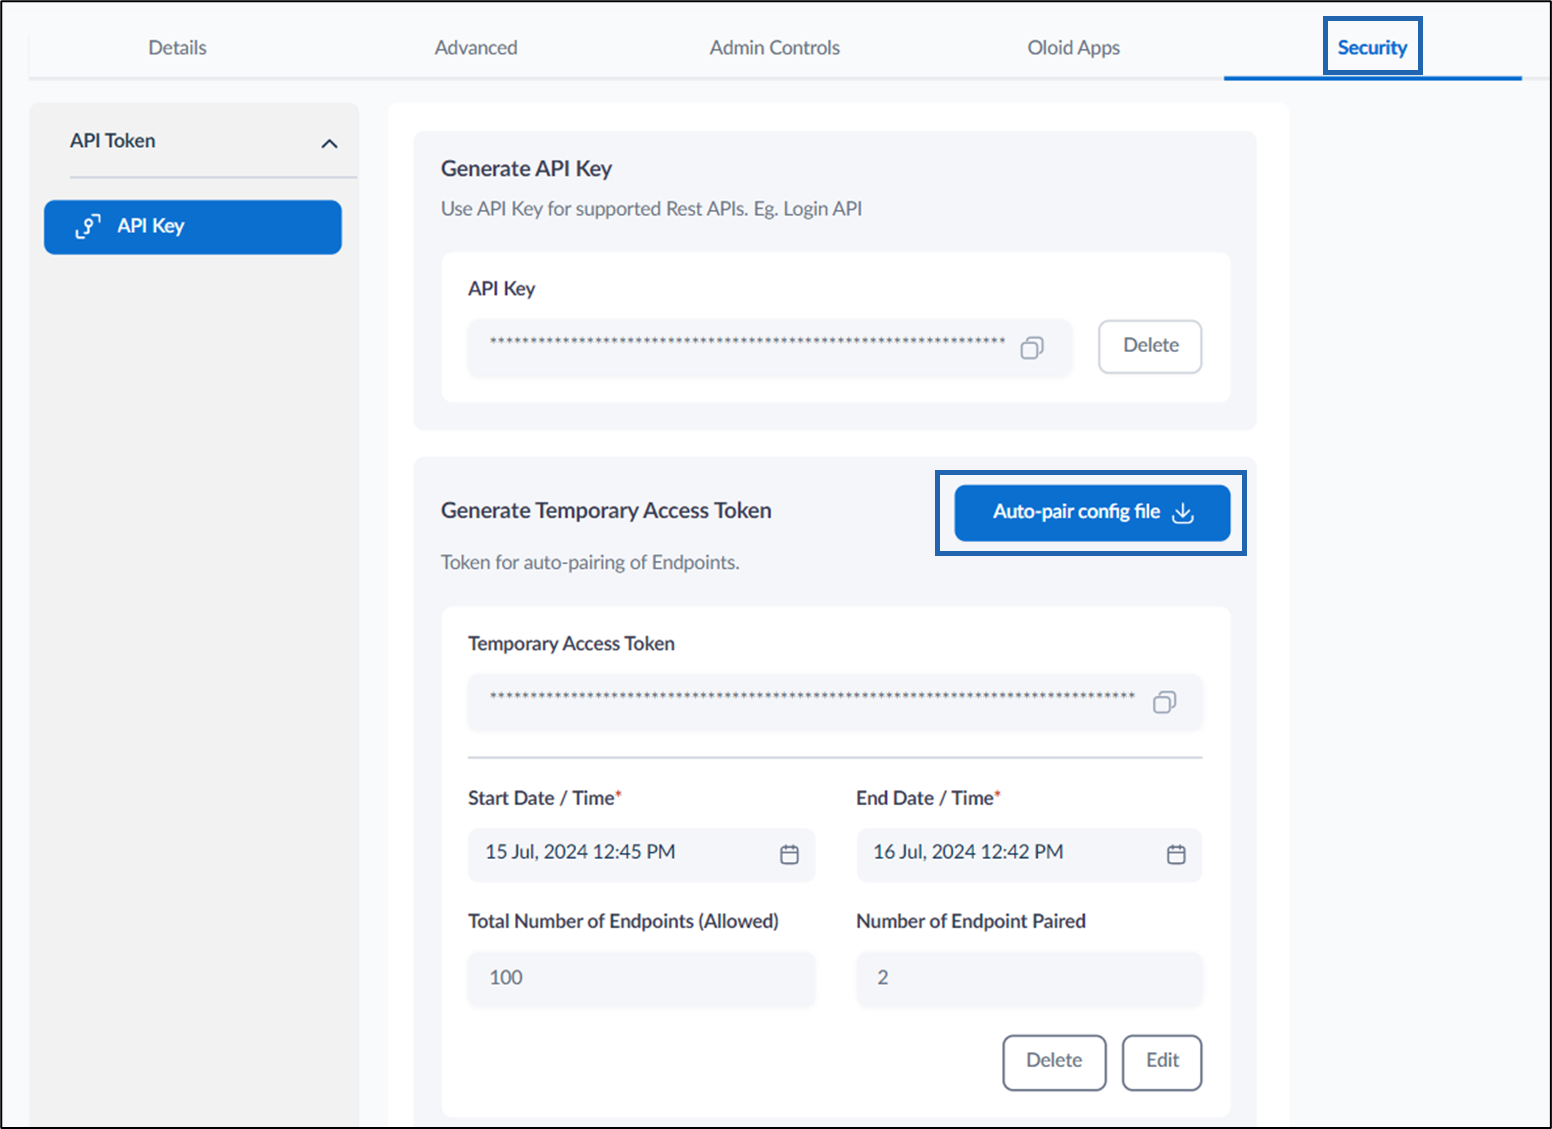Delete the API Key
The height and width of the screenshot is (1129, 1552).
(1150, 346)
